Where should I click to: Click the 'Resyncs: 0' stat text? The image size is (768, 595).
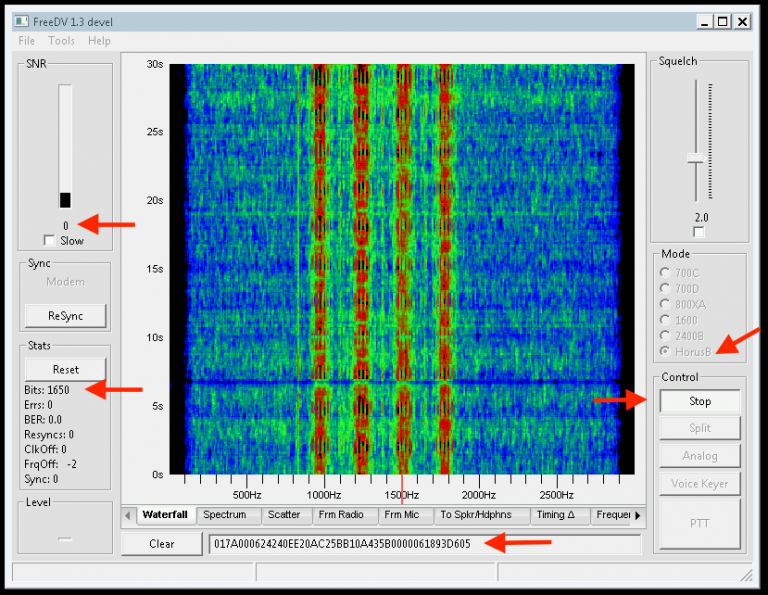(x=48, y=434)
